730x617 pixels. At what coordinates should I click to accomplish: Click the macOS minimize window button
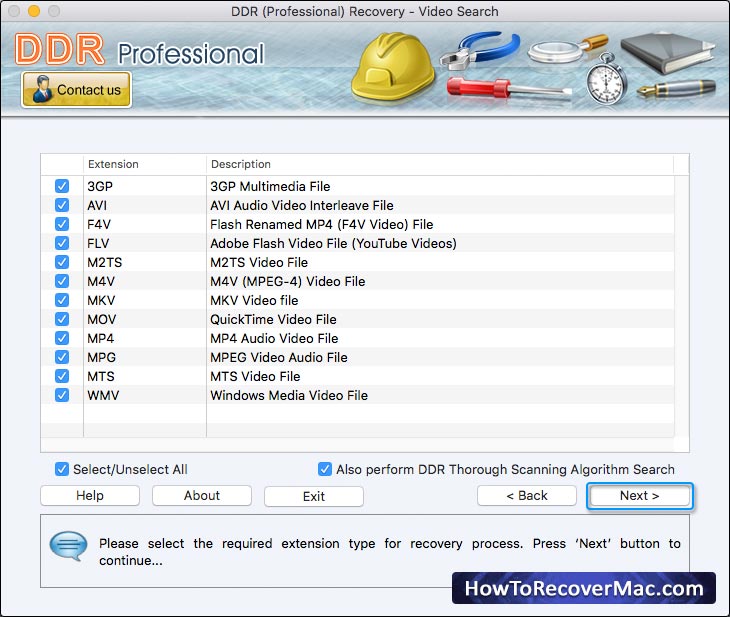(34, 11)
